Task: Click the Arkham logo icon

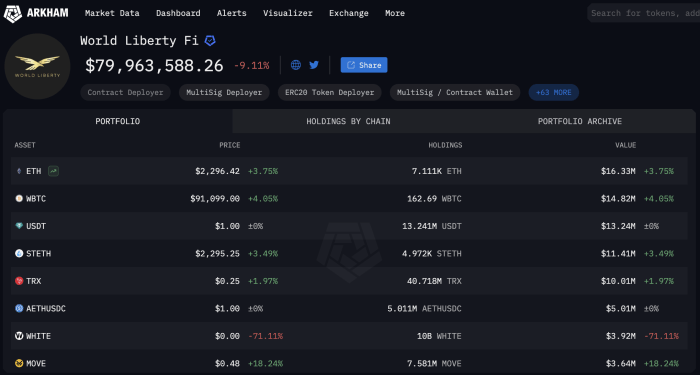Action: coord(12,14)
